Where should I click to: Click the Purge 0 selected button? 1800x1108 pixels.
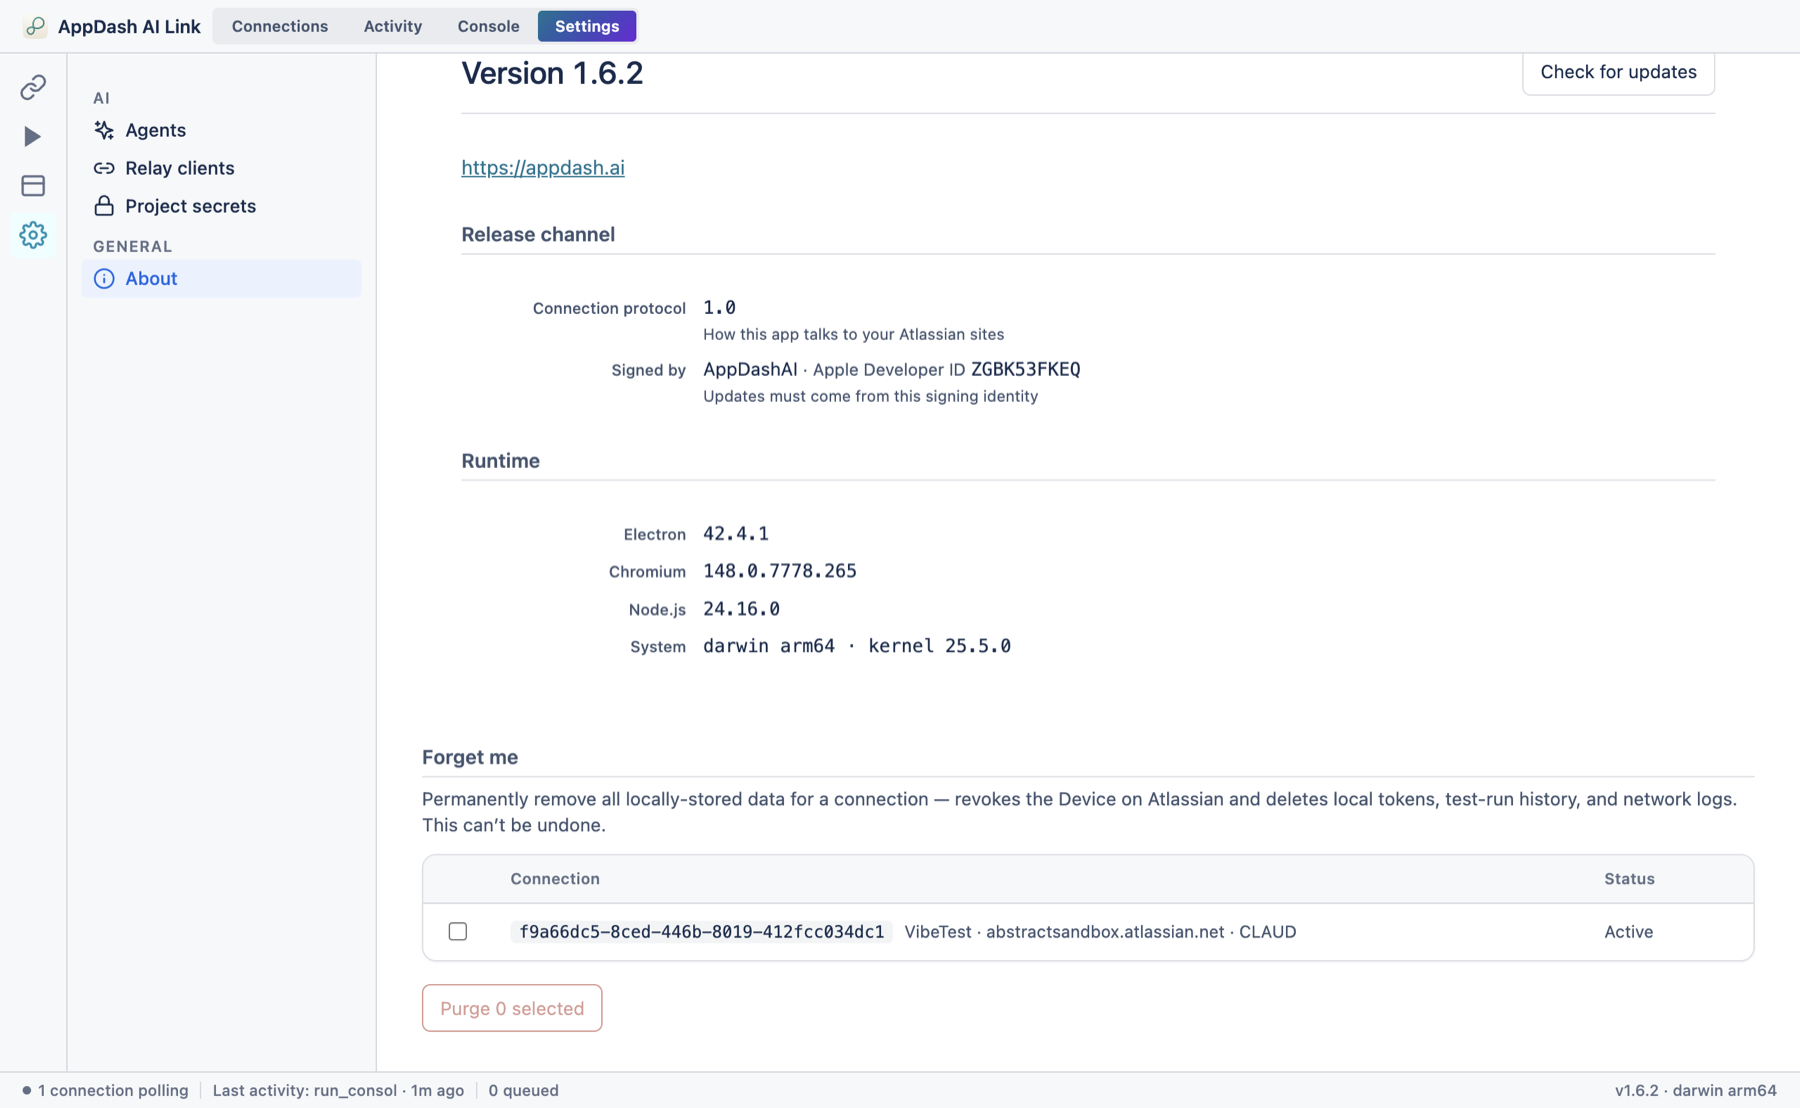(x=512, y=1008)
